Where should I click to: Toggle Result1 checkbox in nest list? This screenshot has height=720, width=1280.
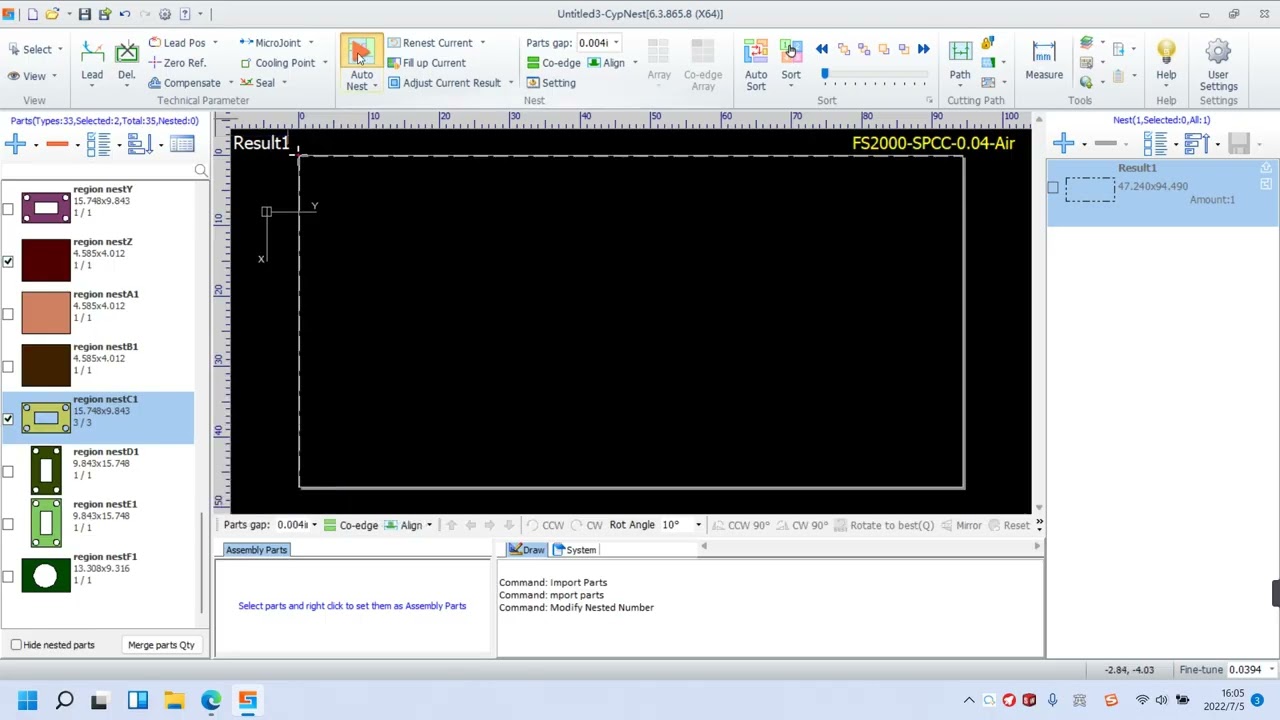[1053, 187]
